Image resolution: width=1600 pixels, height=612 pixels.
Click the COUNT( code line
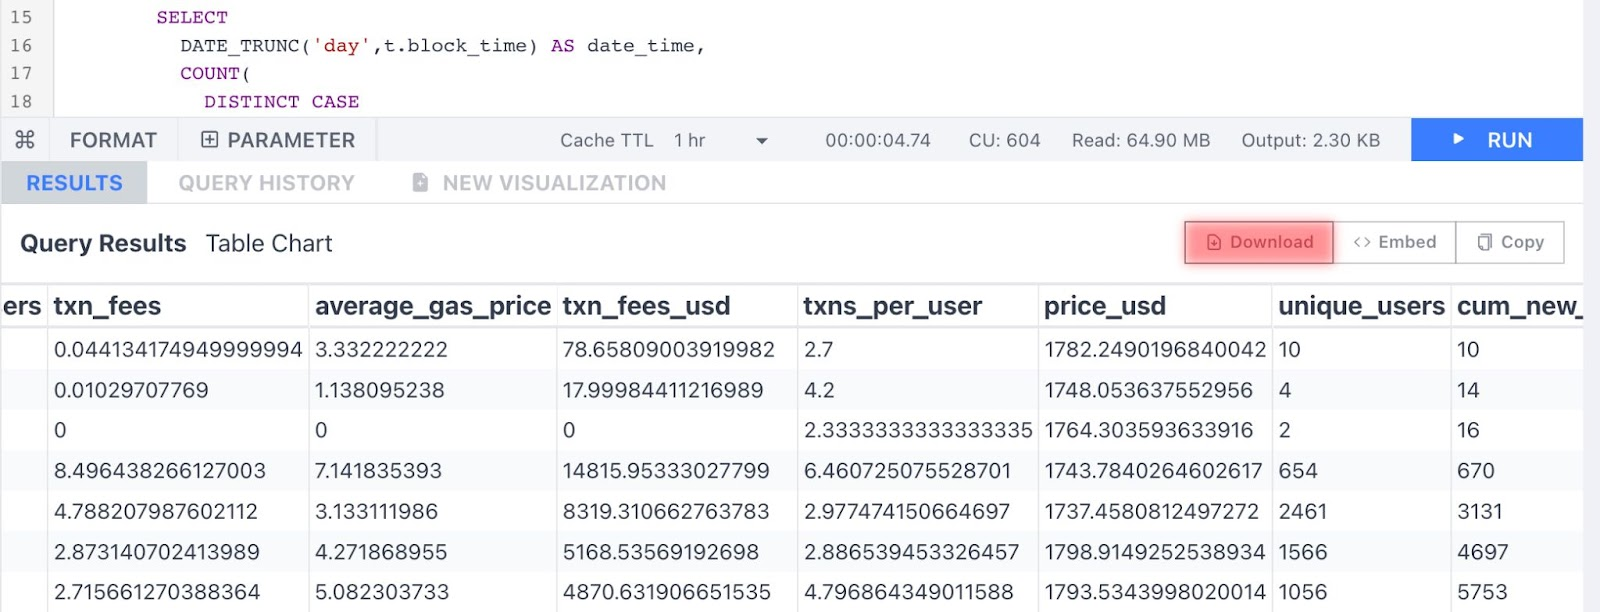(215, 74)
